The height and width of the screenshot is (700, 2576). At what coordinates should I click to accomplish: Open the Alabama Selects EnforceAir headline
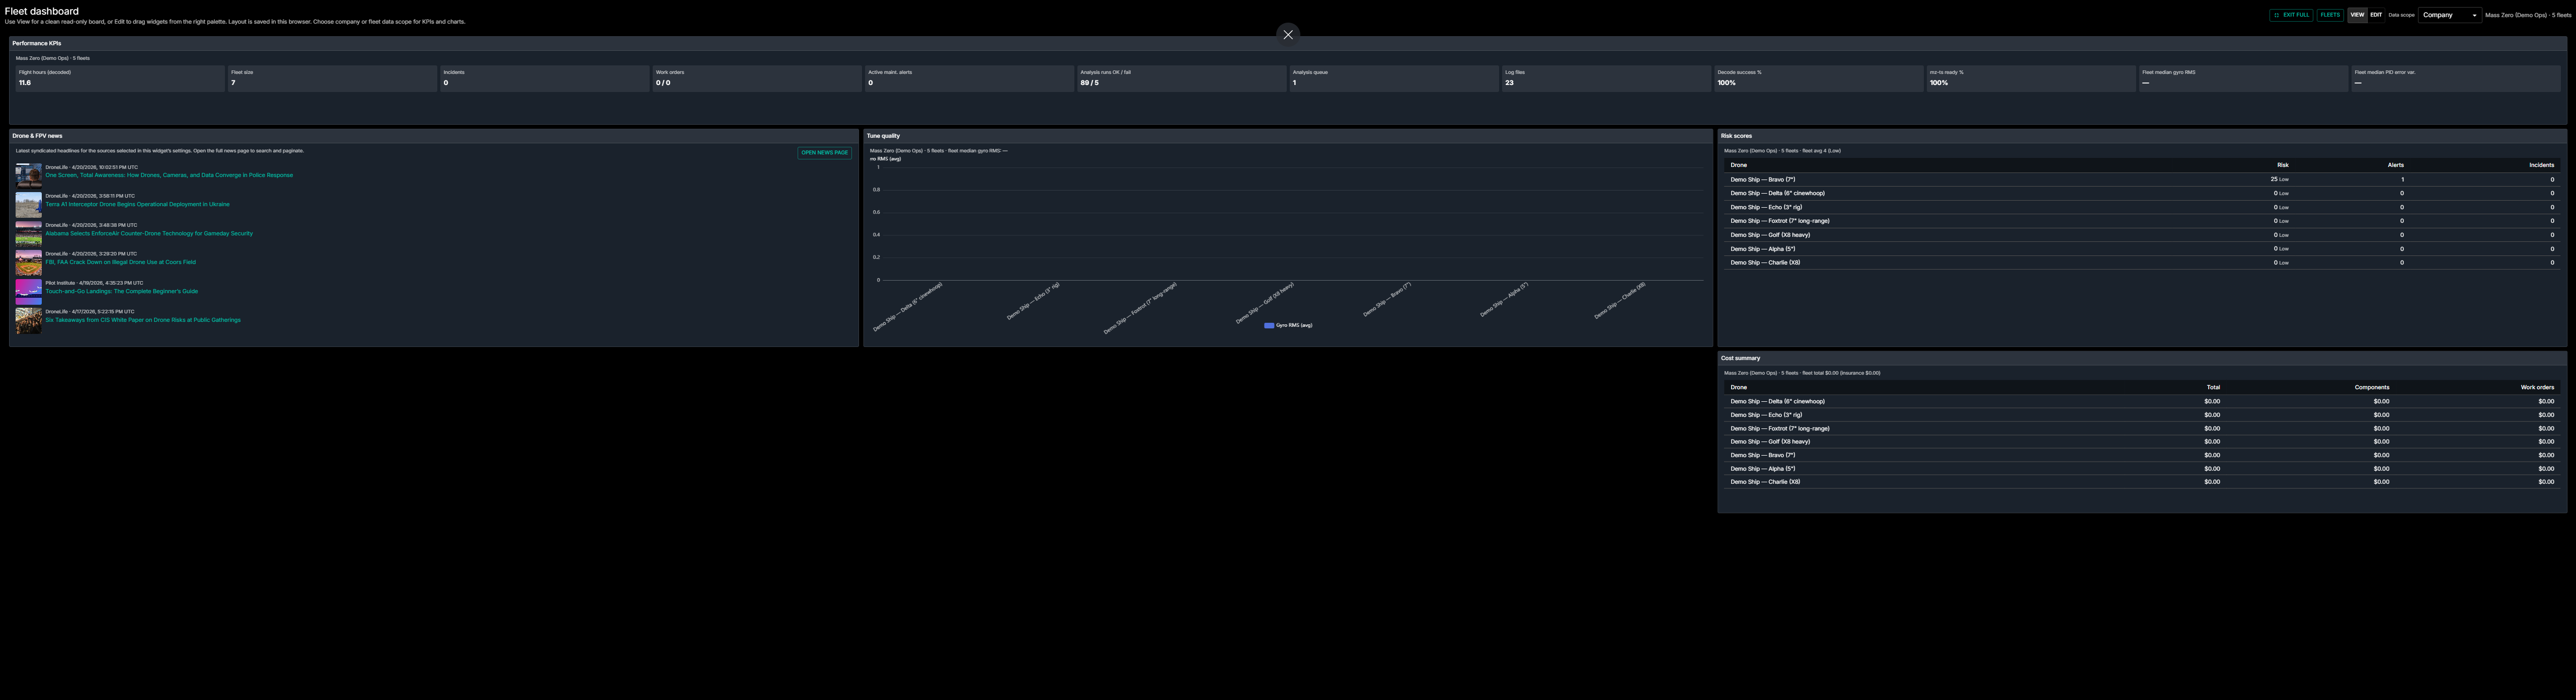149,233
